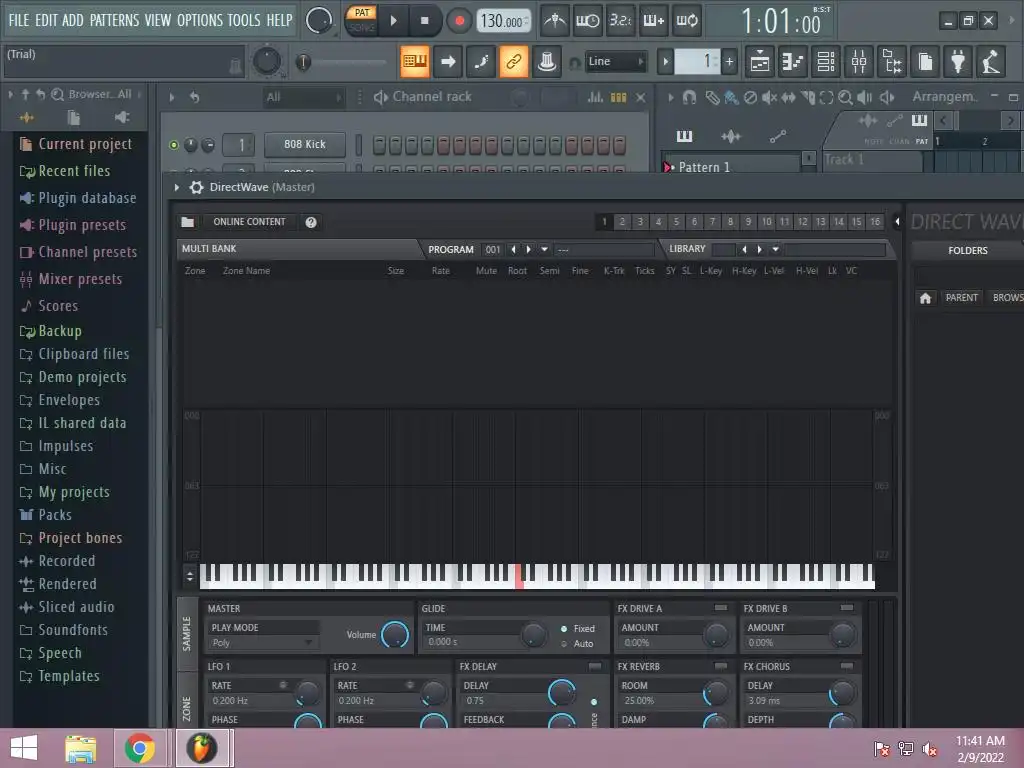Screen dimensions: 1024x768
Task: Click the Glide Time knob
Action: pos(533,635)
